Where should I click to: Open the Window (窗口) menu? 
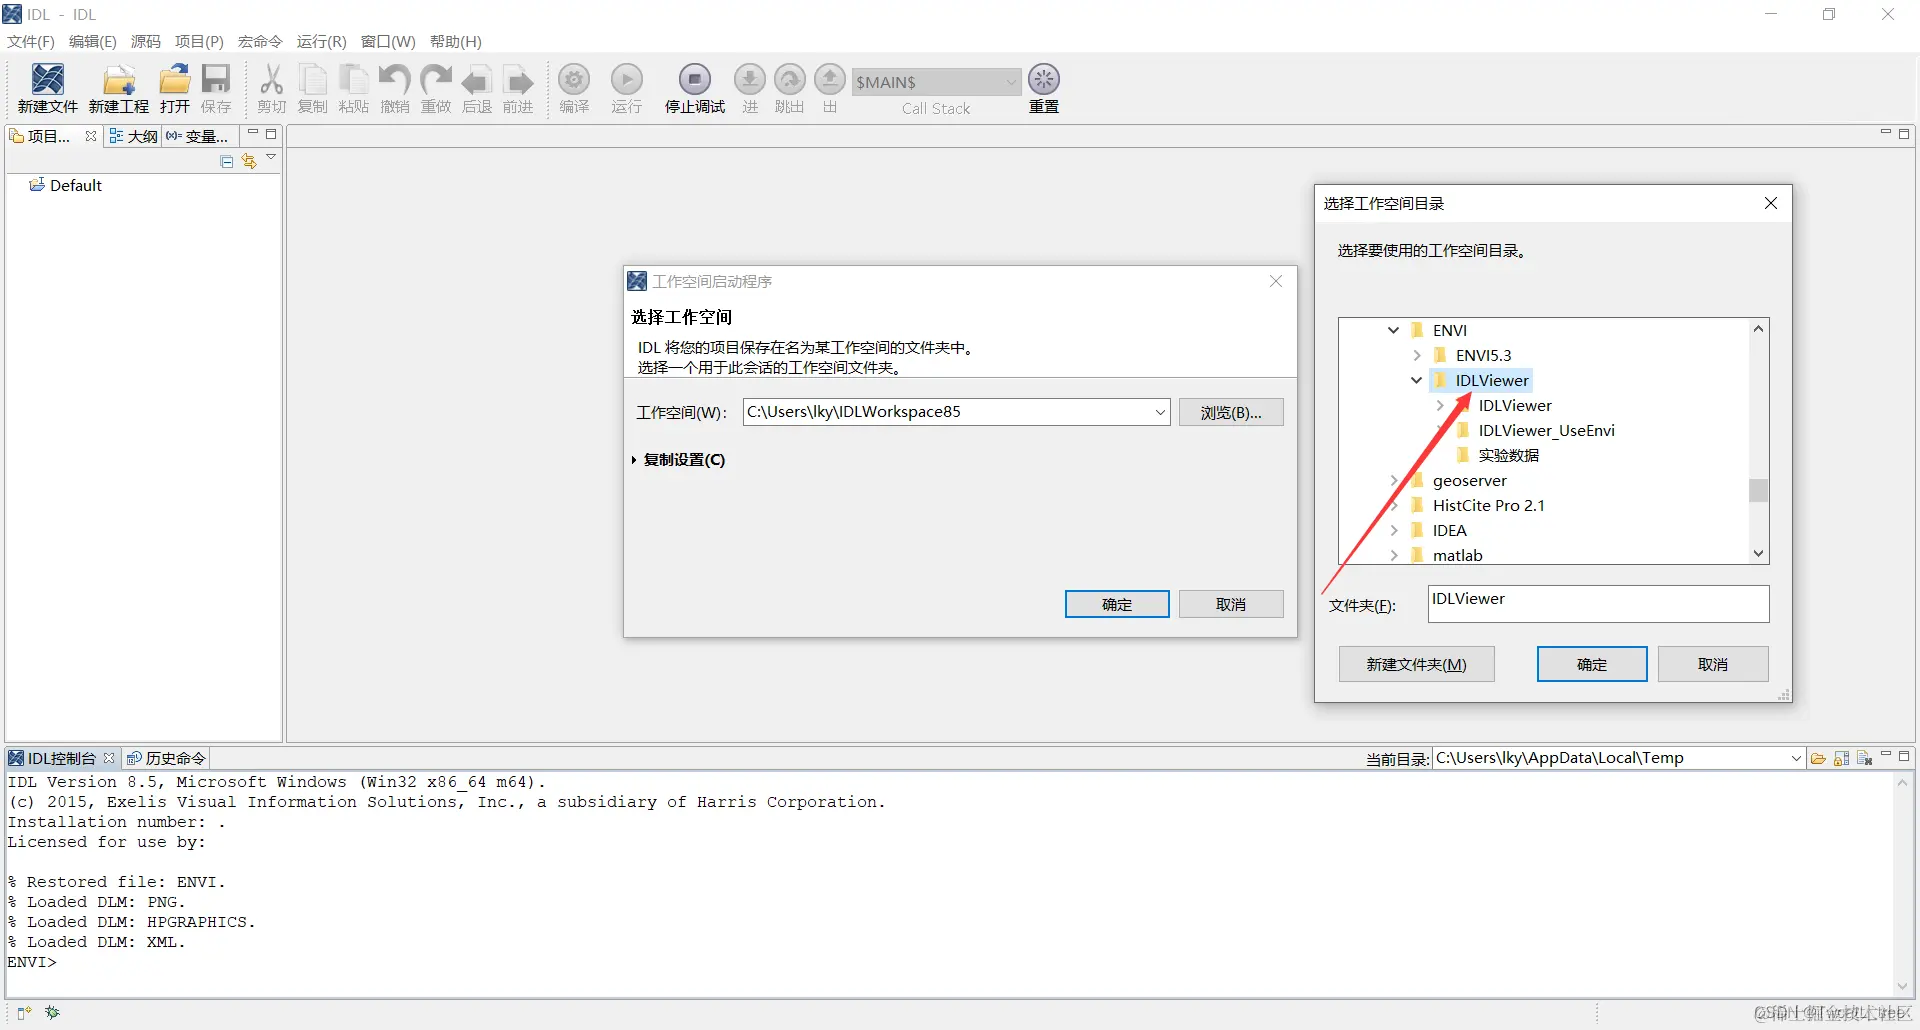point(388,41)
